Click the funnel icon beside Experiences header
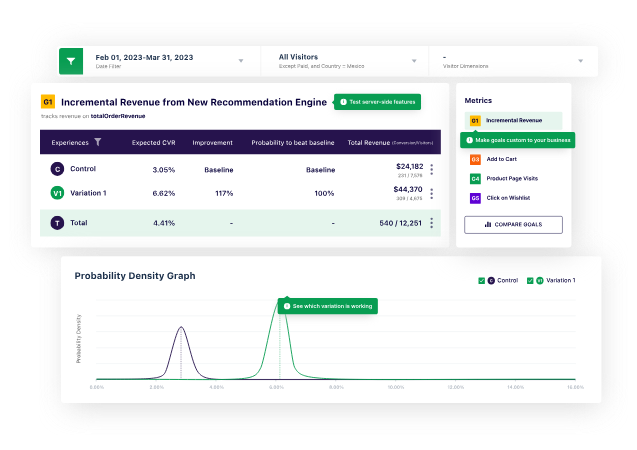 pos(98,142)
